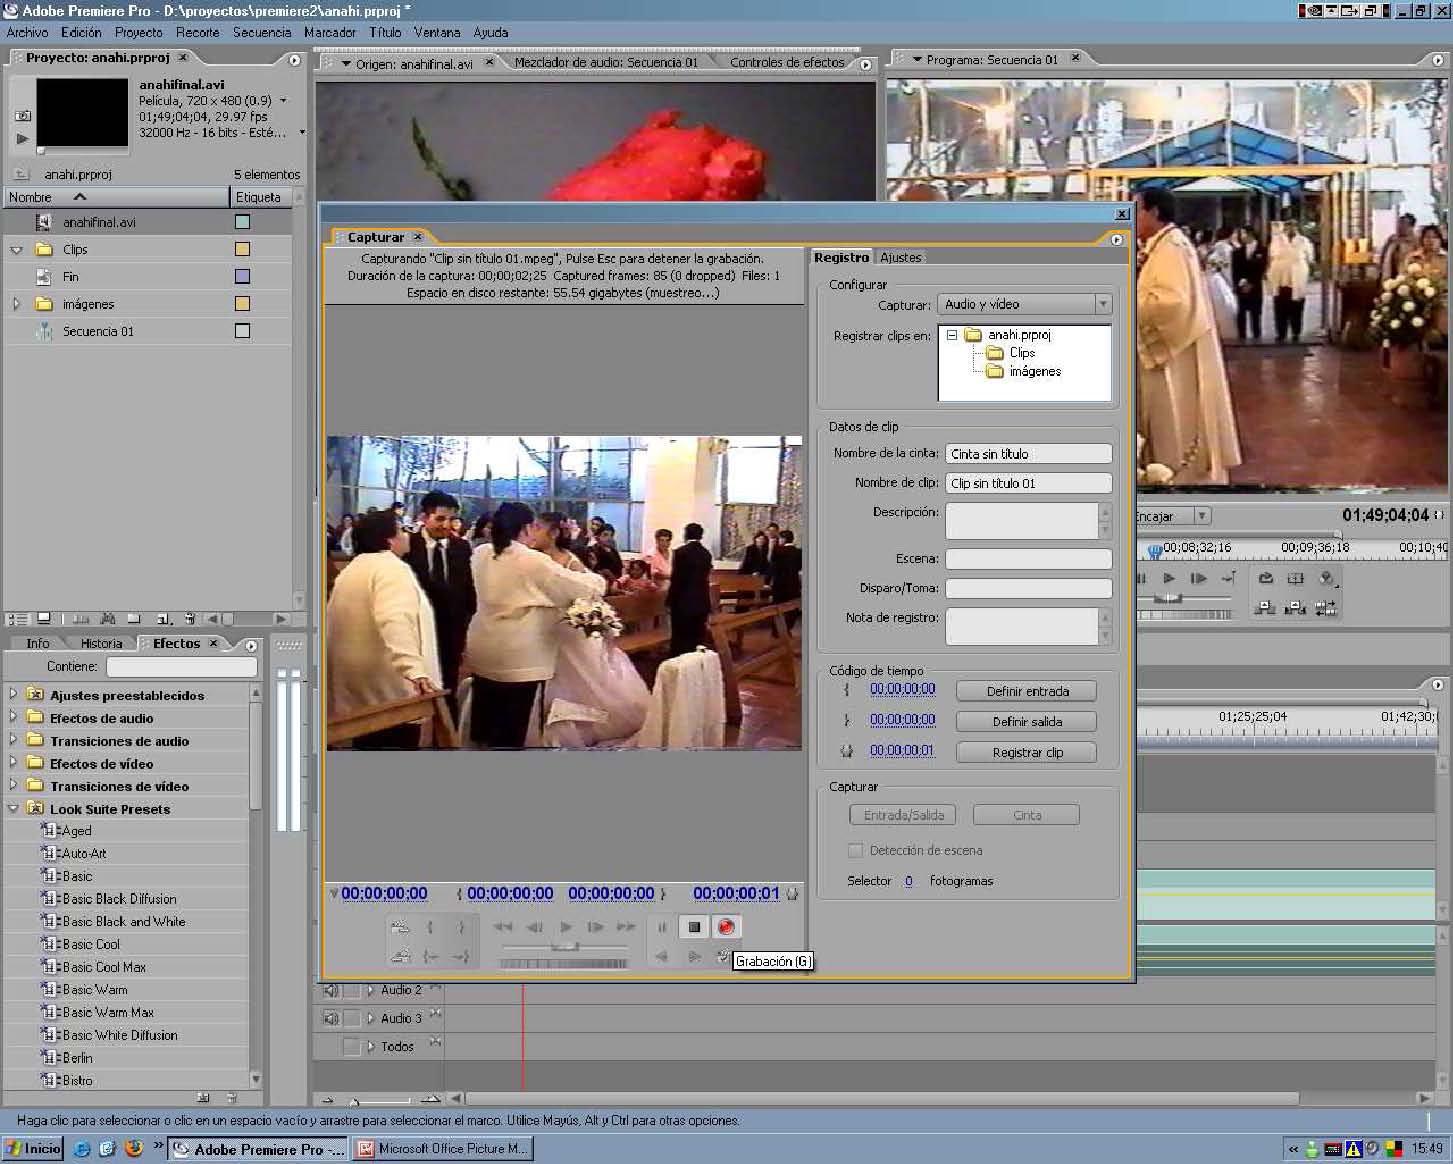Switch to the Ajustes tab

[x=900, y=257]
